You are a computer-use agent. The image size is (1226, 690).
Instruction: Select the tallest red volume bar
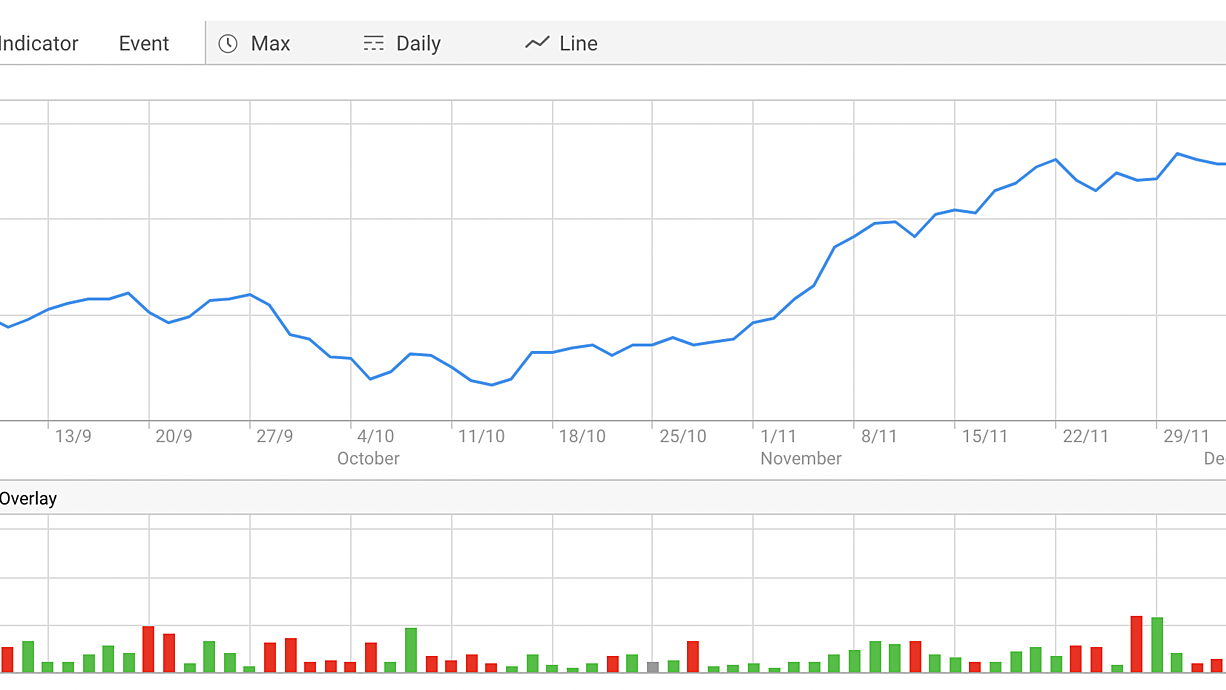pyautogui.click(x=1136, y=644)
